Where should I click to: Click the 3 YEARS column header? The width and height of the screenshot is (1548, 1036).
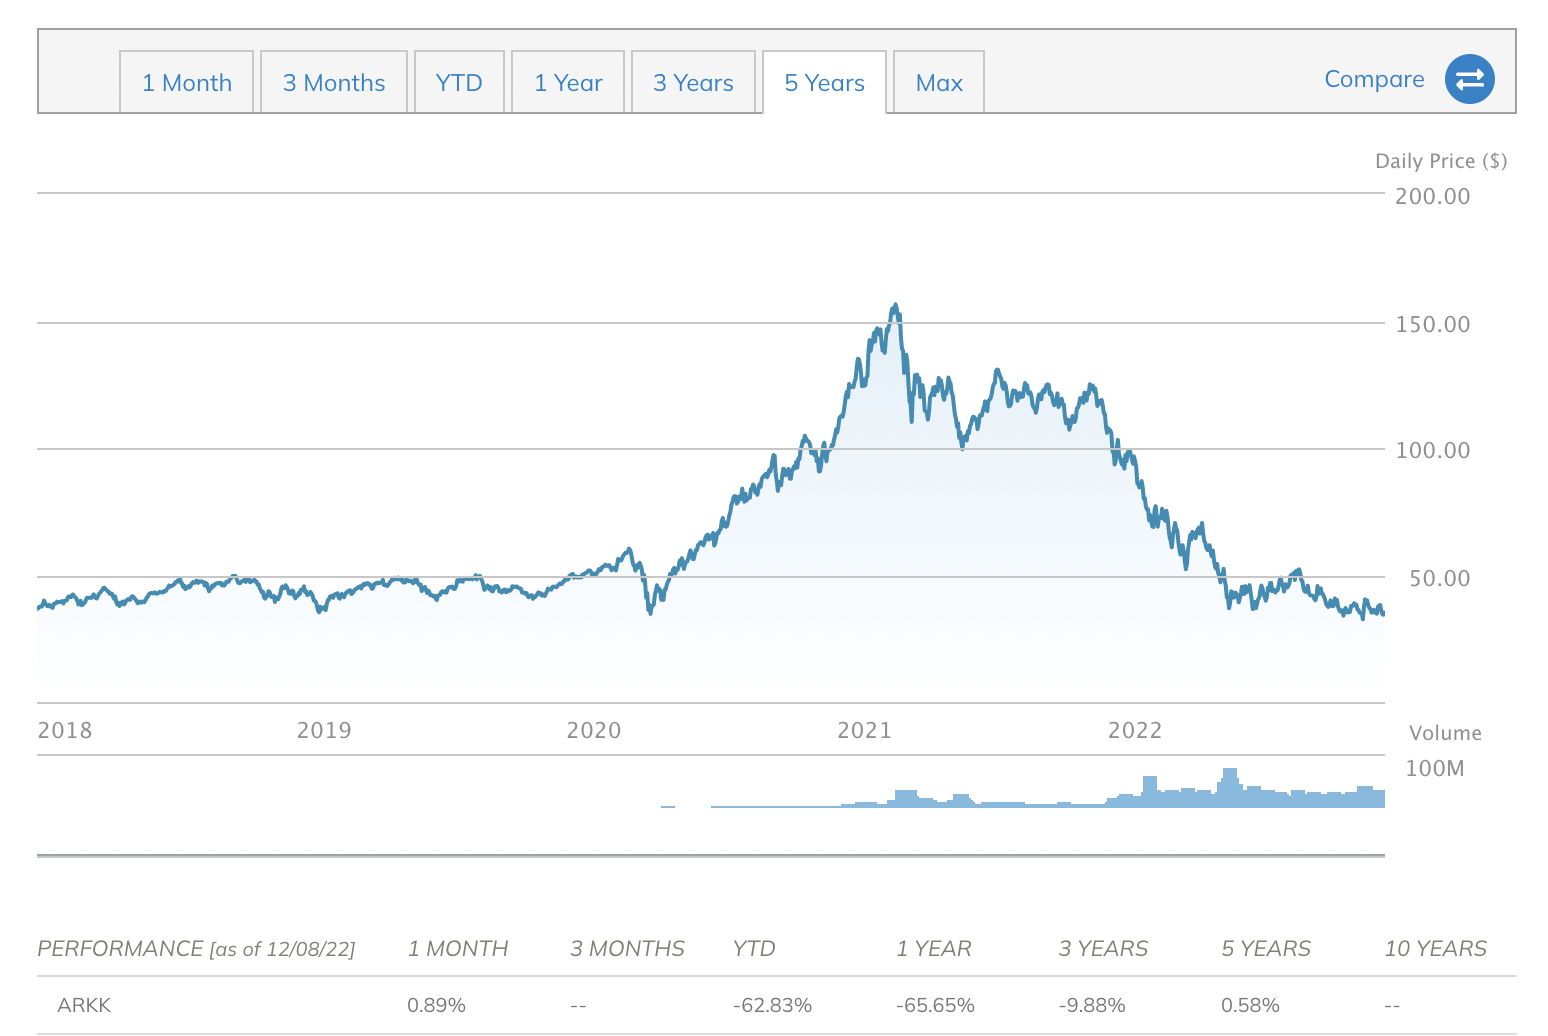coord(1103,949)
